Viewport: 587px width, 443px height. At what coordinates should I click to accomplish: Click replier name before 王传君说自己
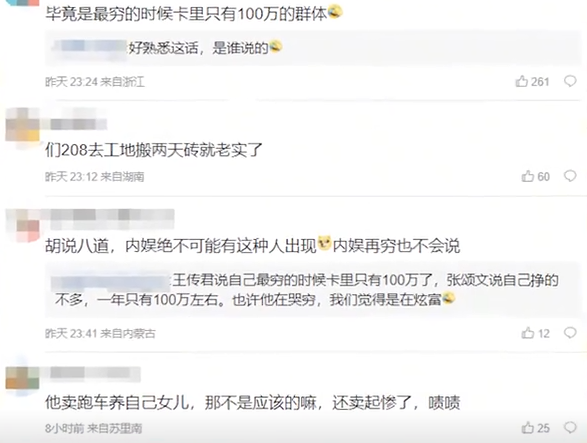(111, 281)
